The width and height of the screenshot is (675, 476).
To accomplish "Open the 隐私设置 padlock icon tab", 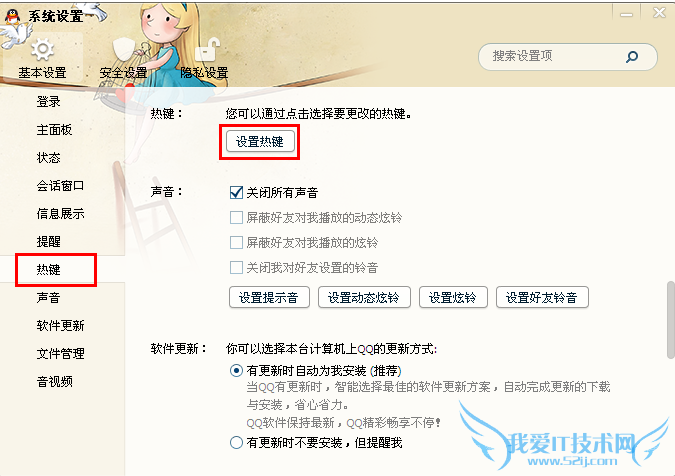I will tap(204, 58).
